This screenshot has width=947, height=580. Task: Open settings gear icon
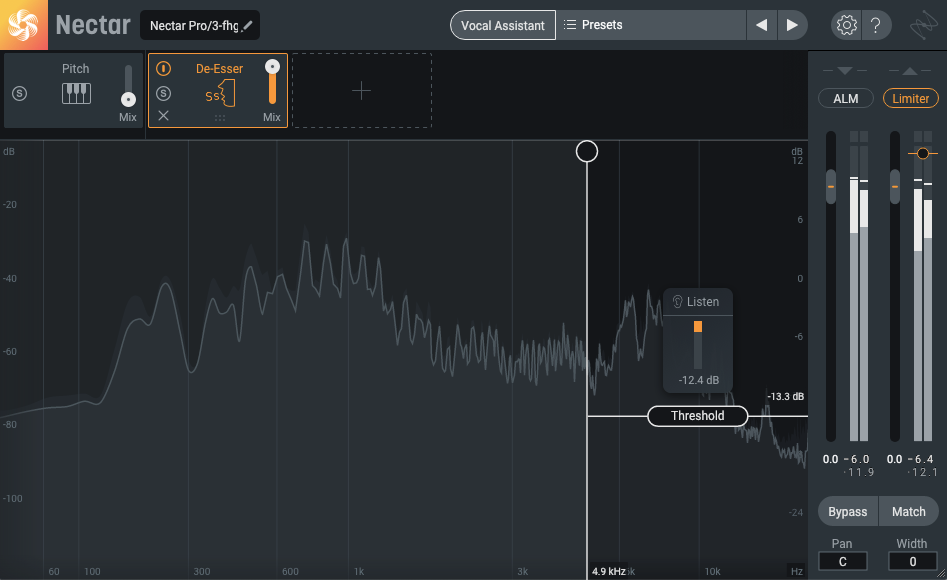[846, 25]
